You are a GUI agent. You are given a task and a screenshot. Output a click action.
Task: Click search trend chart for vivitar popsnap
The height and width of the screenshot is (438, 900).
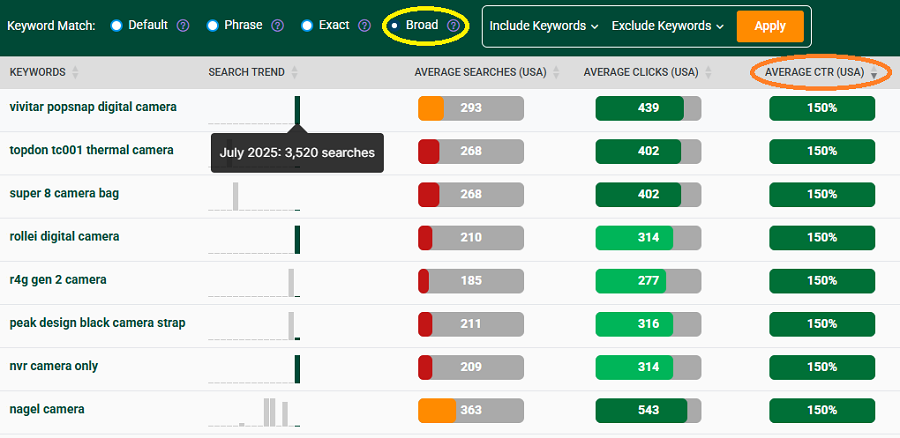click(x=254, y=110)
